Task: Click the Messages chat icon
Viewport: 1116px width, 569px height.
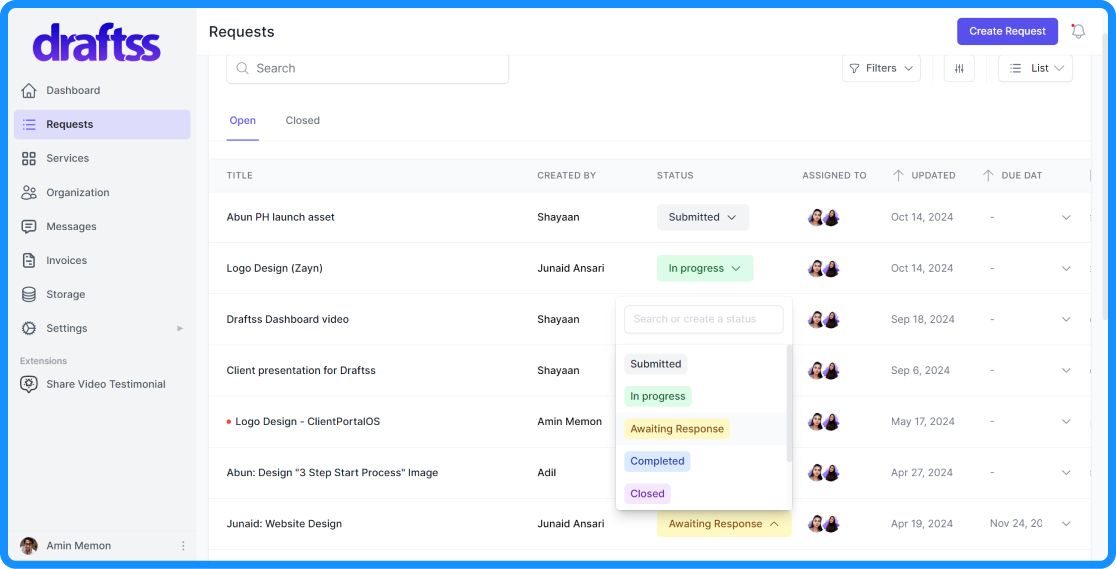Action: (x=29, y=227)
